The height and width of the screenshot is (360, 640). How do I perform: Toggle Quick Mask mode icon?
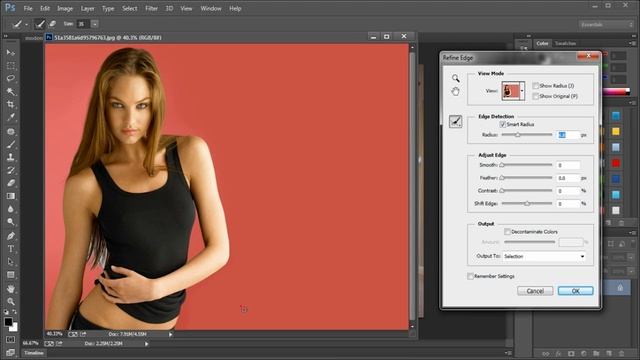click(x=11, y=340)
